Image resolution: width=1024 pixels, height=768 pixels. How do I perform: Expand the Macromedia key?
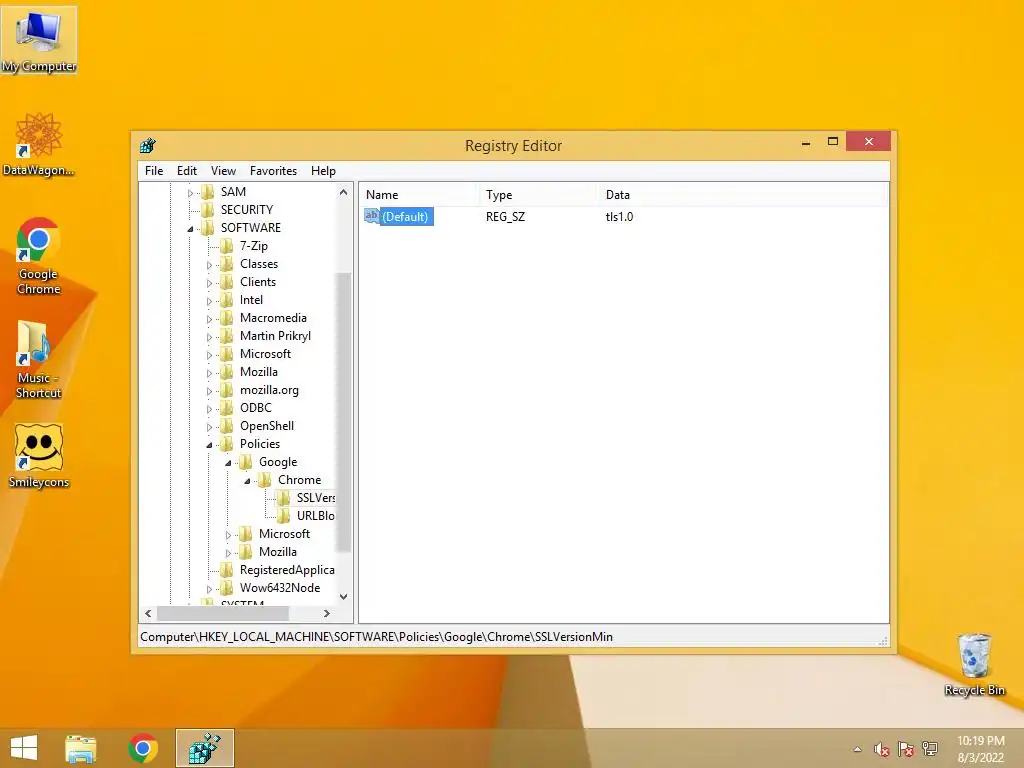pos(209,319)
